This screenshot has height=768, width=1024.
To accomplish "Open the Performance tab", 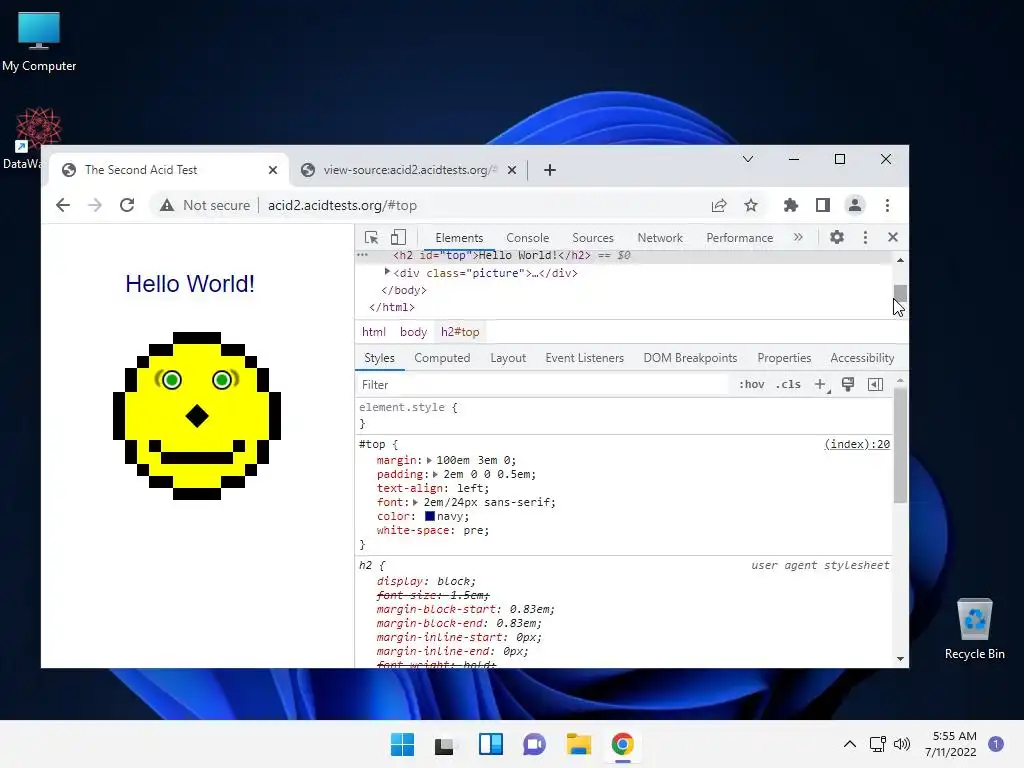I will (x=739, y=238).
